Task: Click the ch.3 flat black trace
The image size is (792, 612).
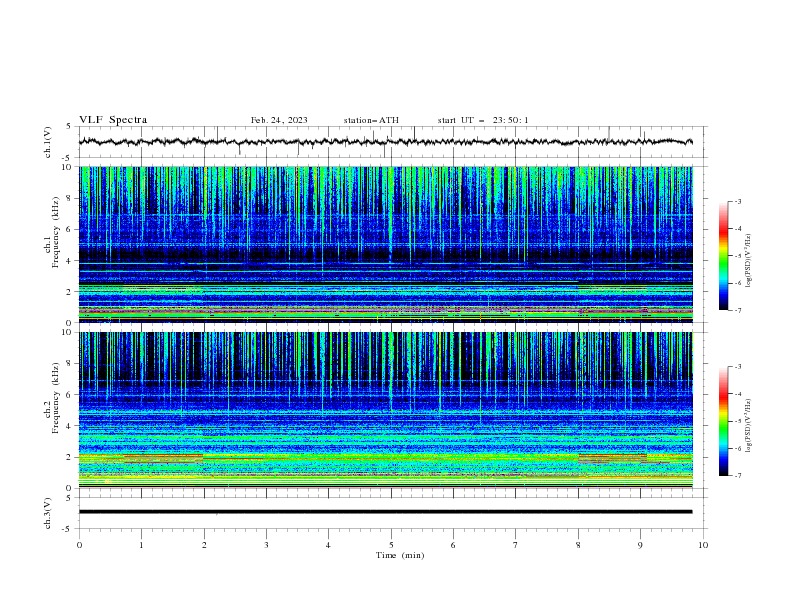Action: click(385, 512)
